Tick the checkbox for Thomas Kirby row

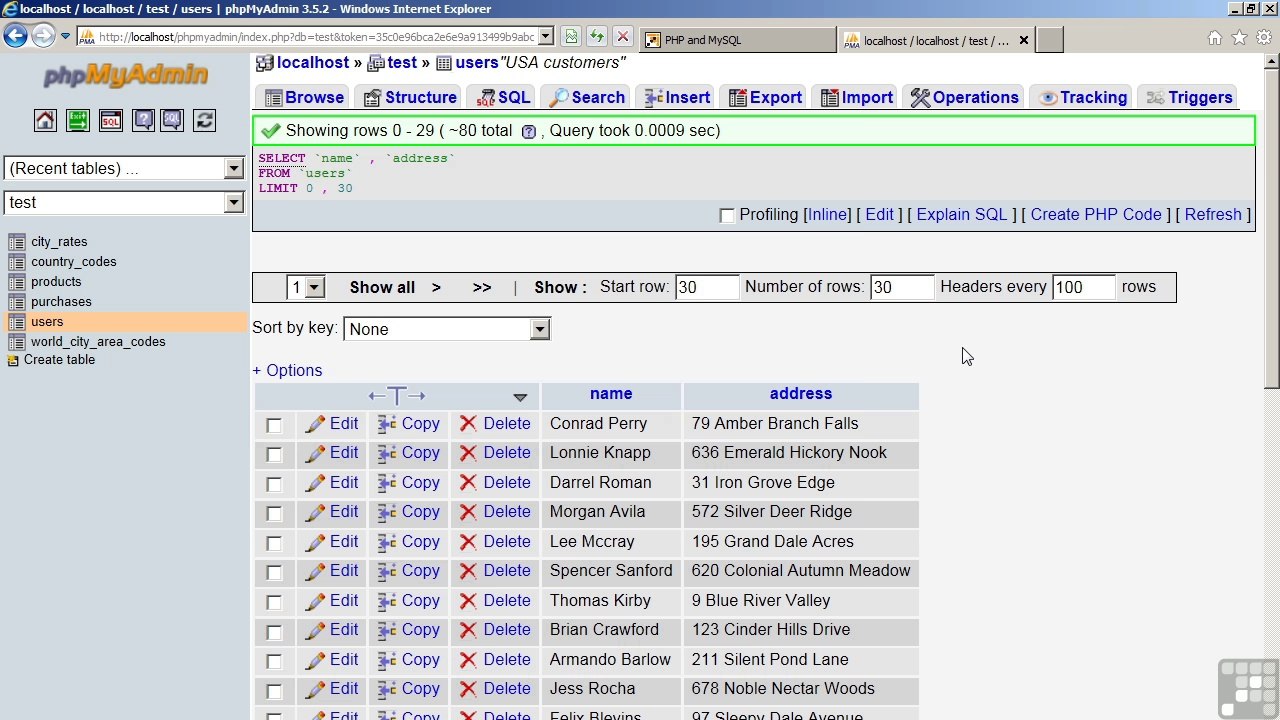(274, 602)
